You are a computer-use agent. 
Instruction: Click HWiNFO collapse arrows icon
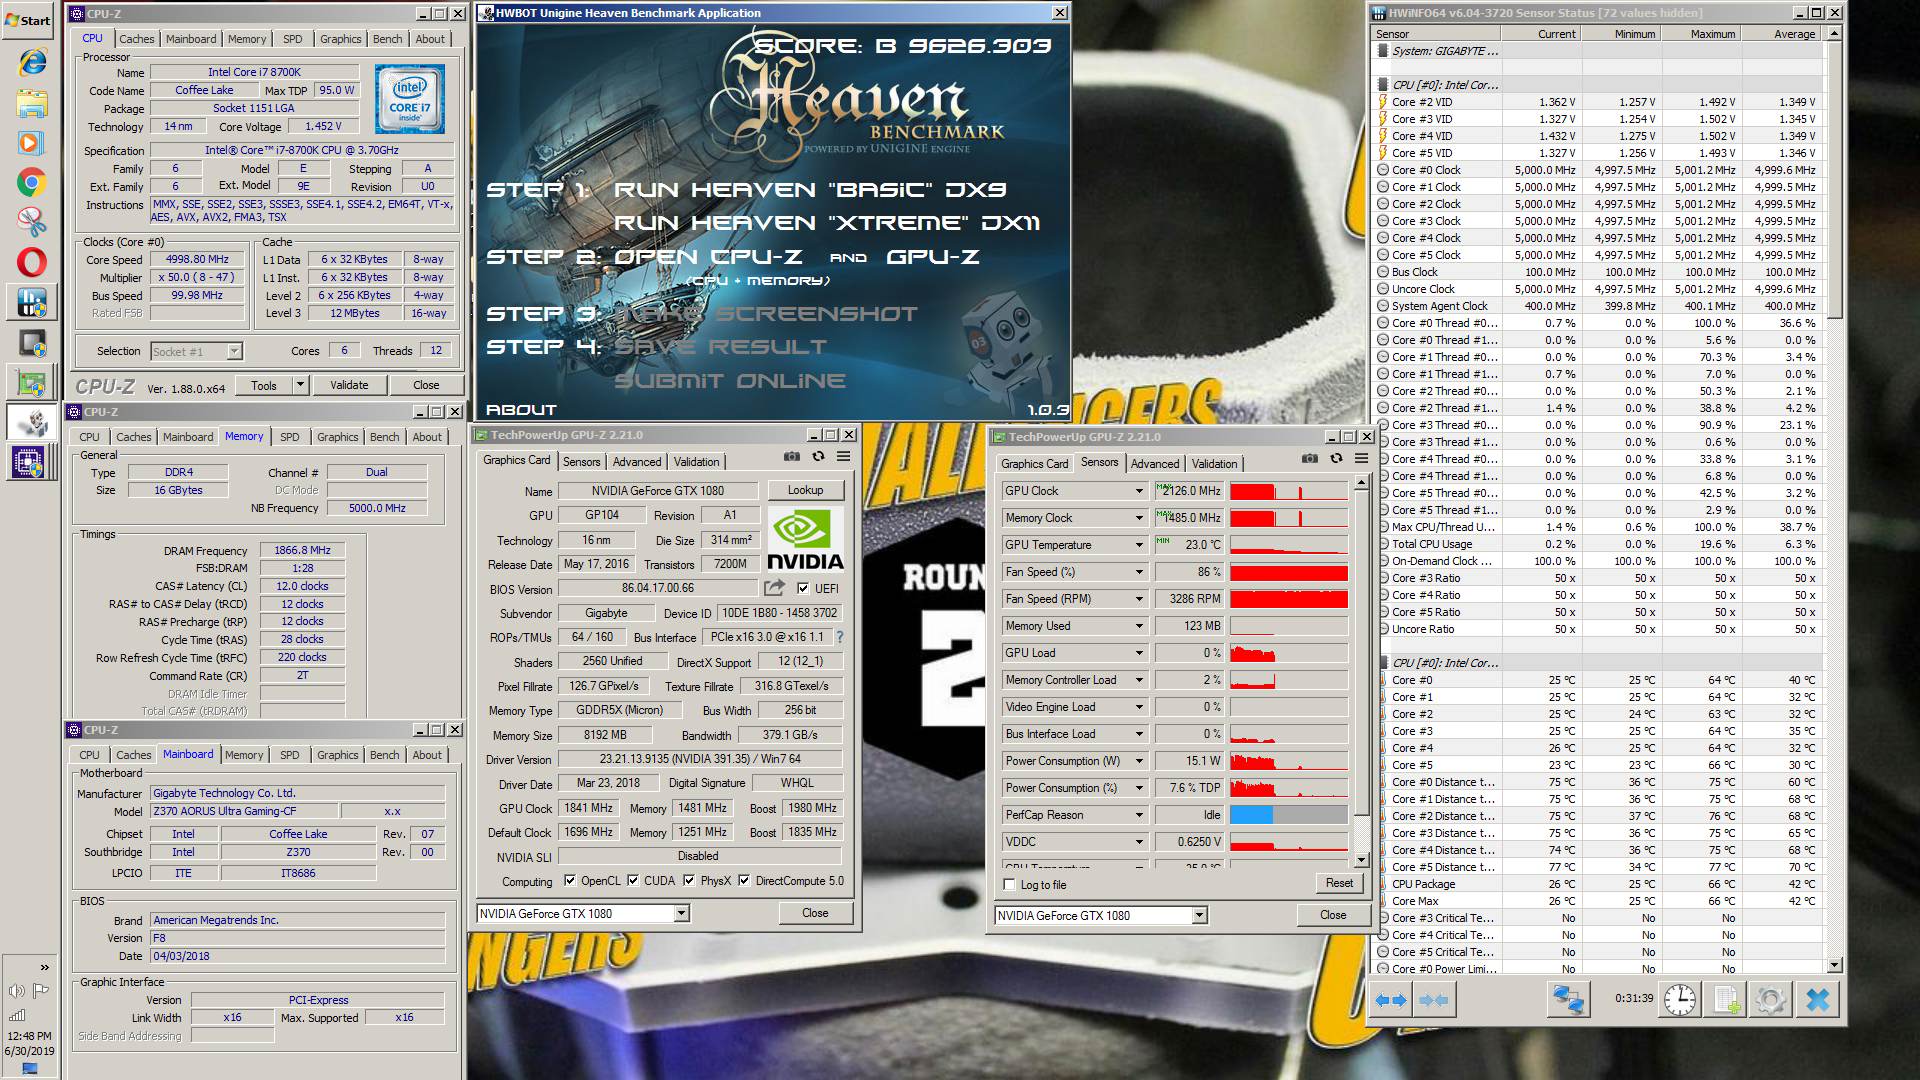click(x=1433, y=999)
